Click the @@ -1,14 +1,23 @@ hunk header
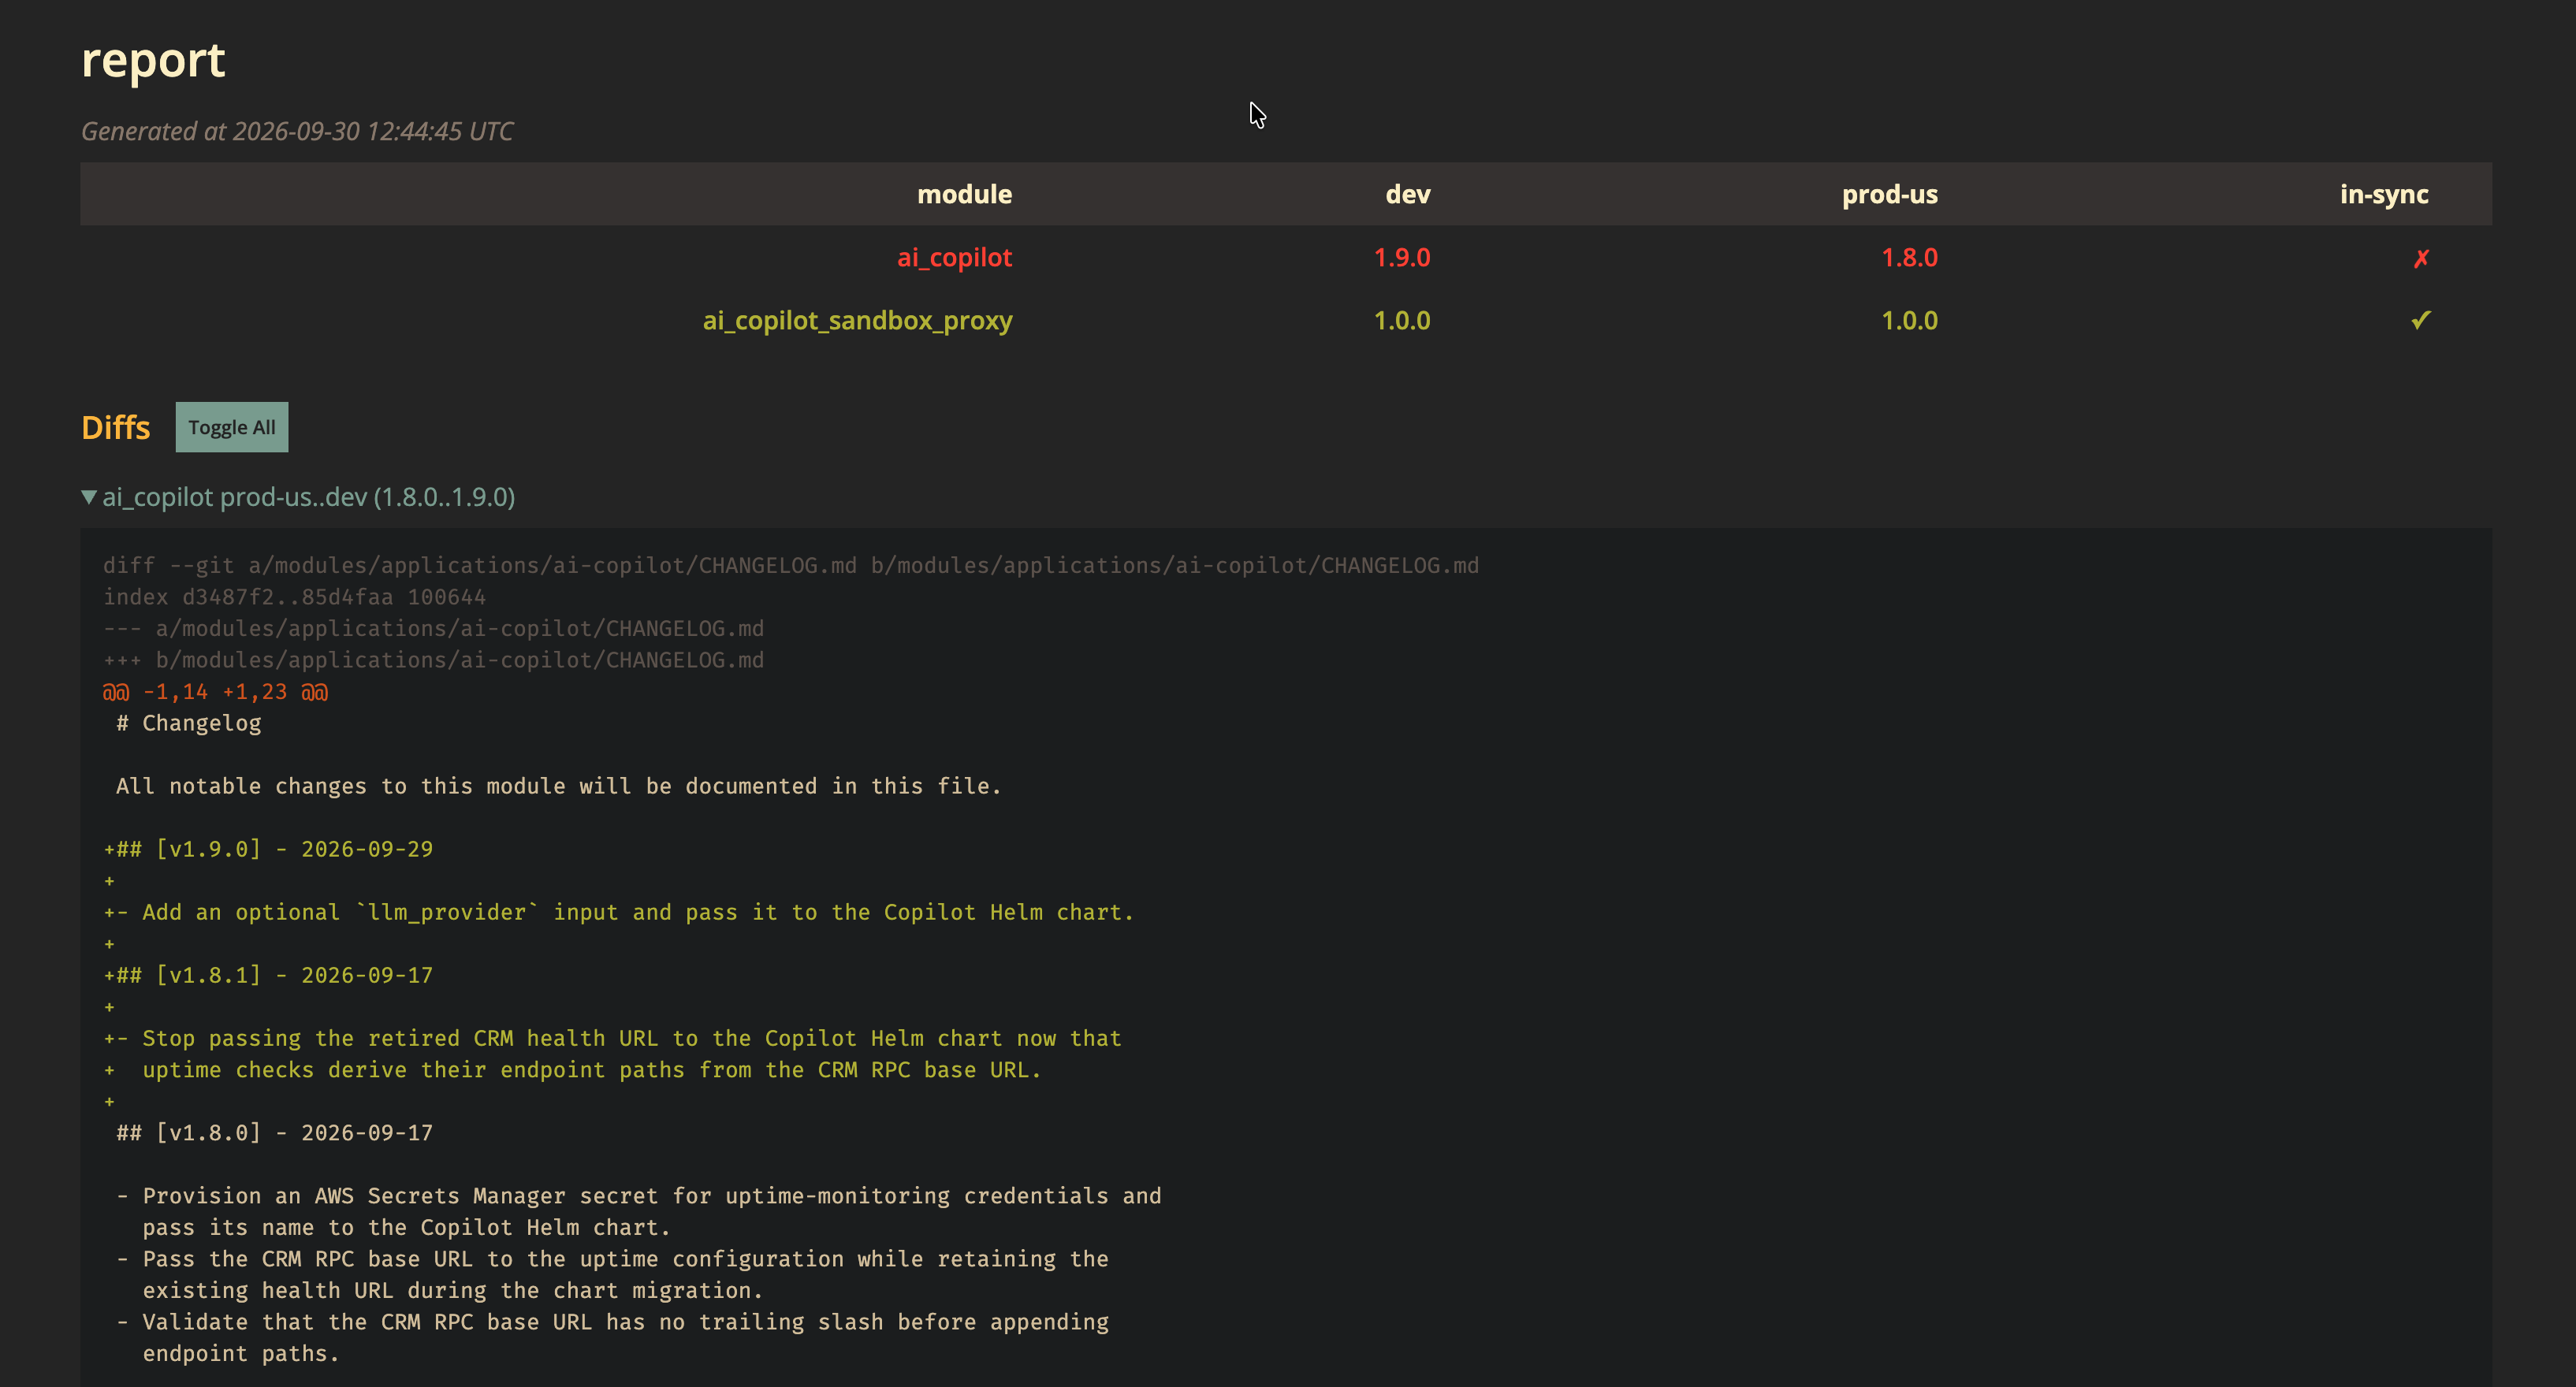The height and width of the screenshot is (1387, 2576). [x=215, y=692]
